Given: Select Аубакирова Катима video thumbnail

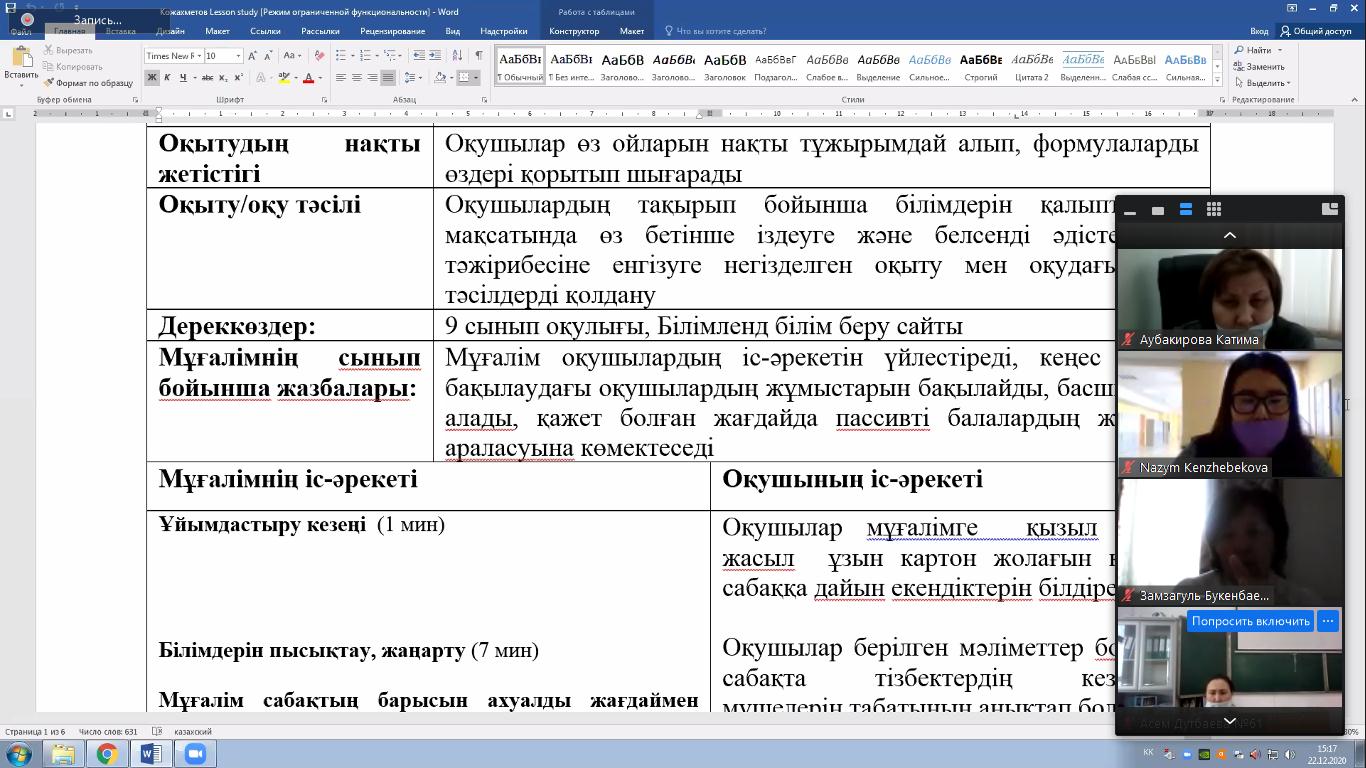Looking at the screenshot, I should click(x=1230, y=300).
